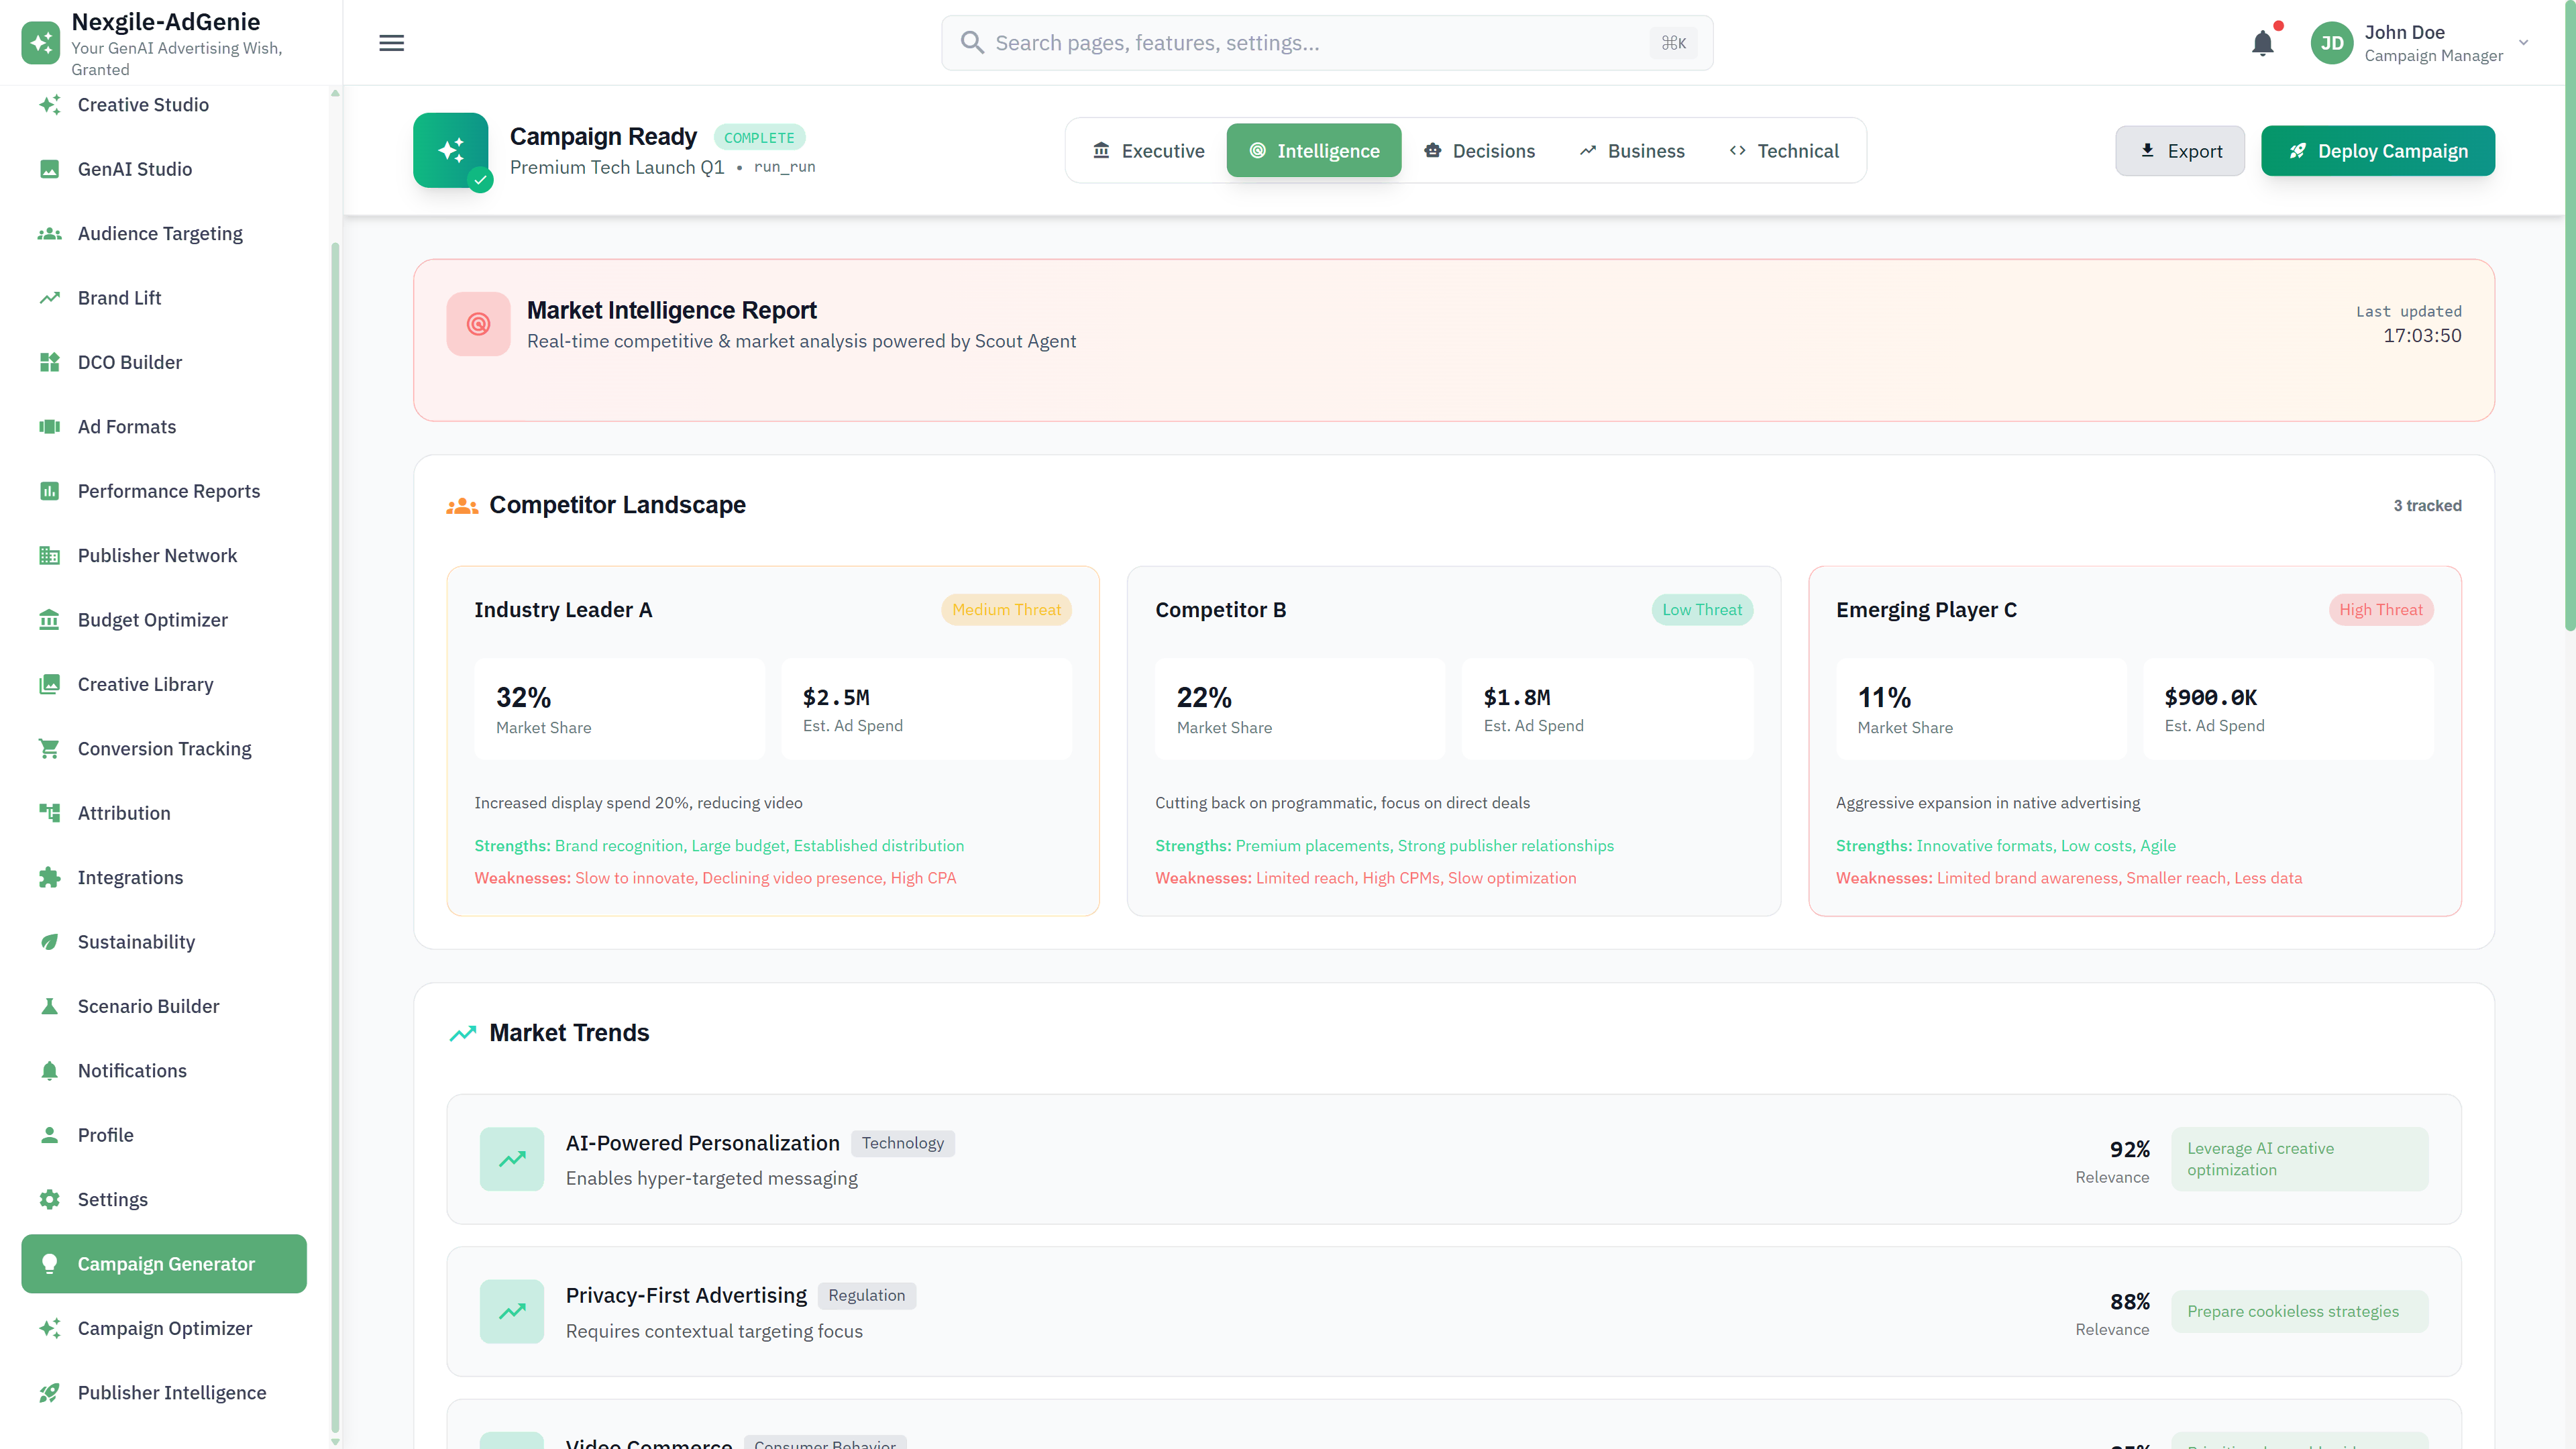The image size is (2576, 1449).
Task: Switch to the Executive tab
Action: click(1148, 151)
